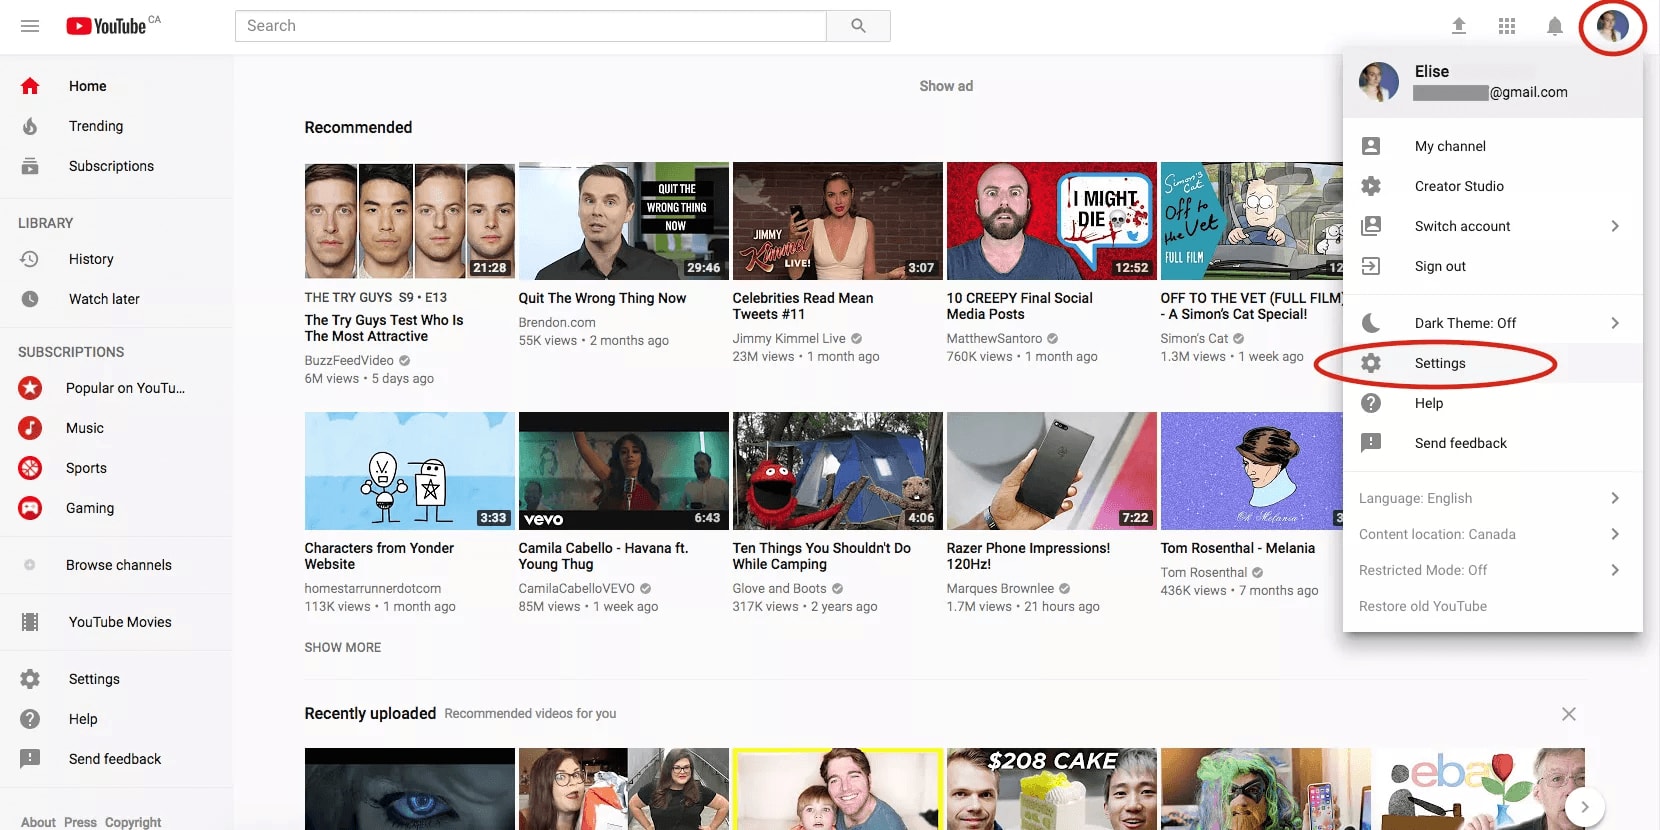Select Sign out menu entry
Viewport: 1660px width, 830px height.
point(1492,266)
